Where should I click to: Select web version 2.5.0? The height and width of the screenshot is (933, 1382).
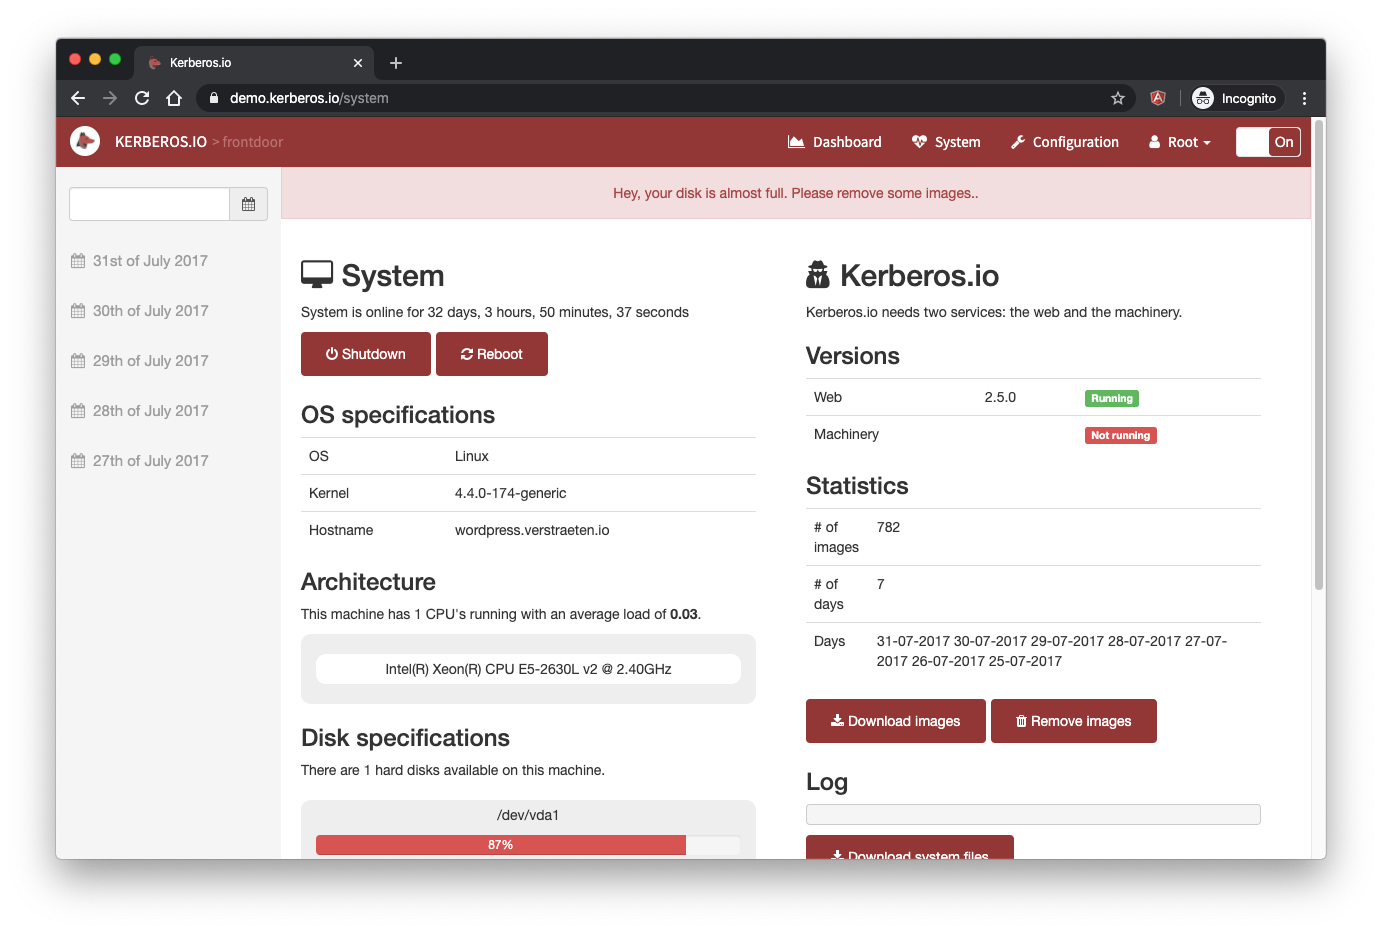pyautogui.click(x=1000, y=397)
